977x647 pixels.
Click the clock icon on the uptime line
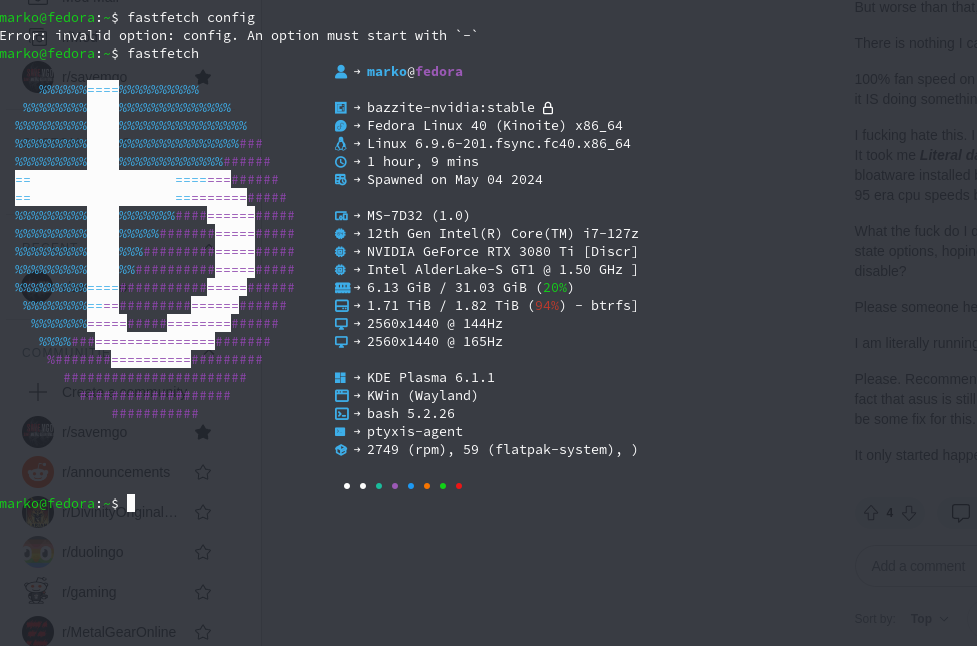pyautogui.click(x=341, y=162)
